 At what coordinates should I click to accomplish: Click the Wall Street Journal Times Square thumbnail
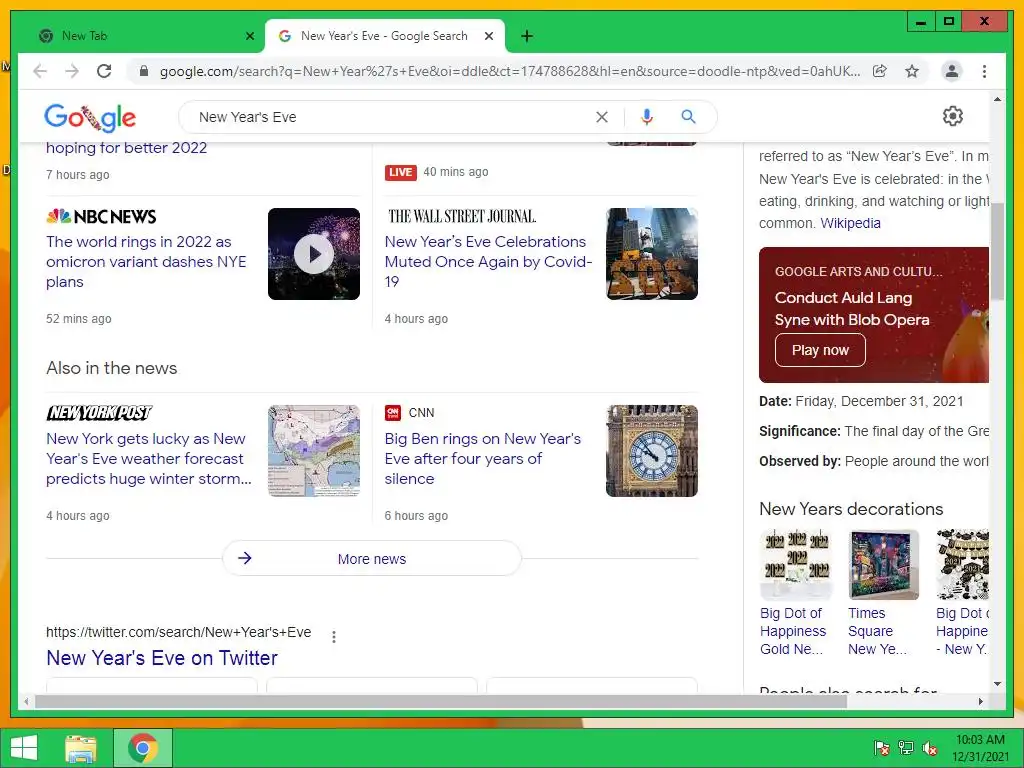click(652, 254)
